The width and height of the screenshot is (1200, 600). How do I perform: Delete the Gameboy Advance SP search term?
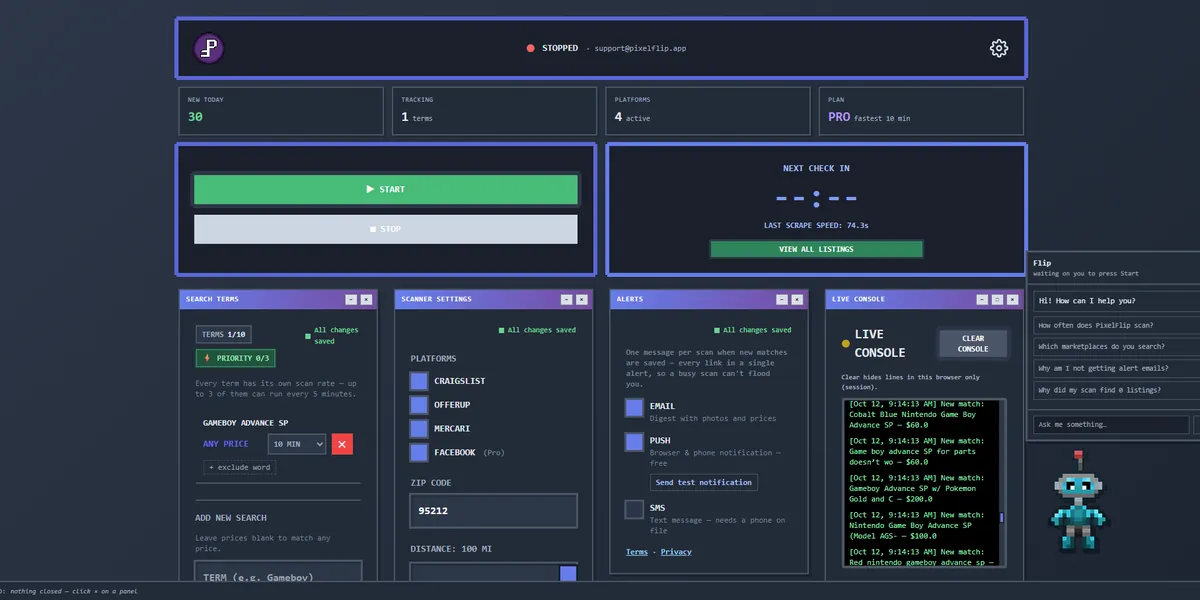(x=342, y=444)
